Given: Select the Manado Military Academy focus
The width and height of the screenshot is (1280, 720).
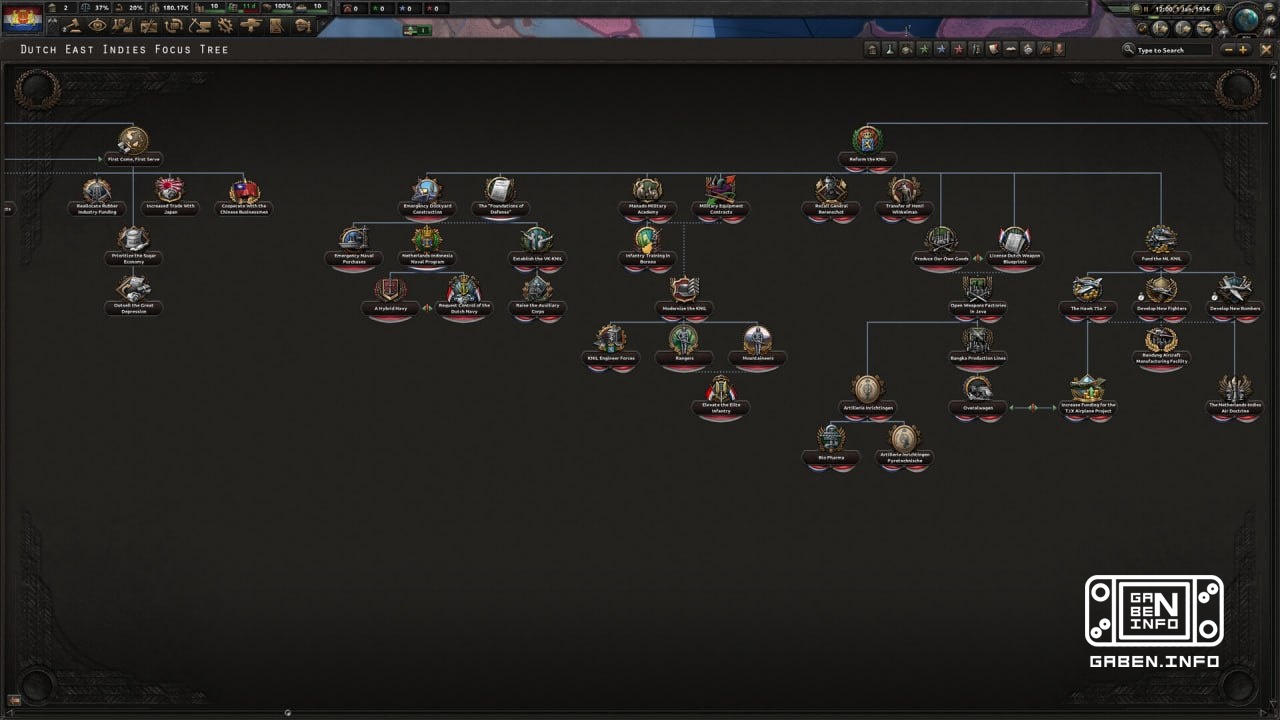Looking at the screenshot, I should tap(647, 197).
